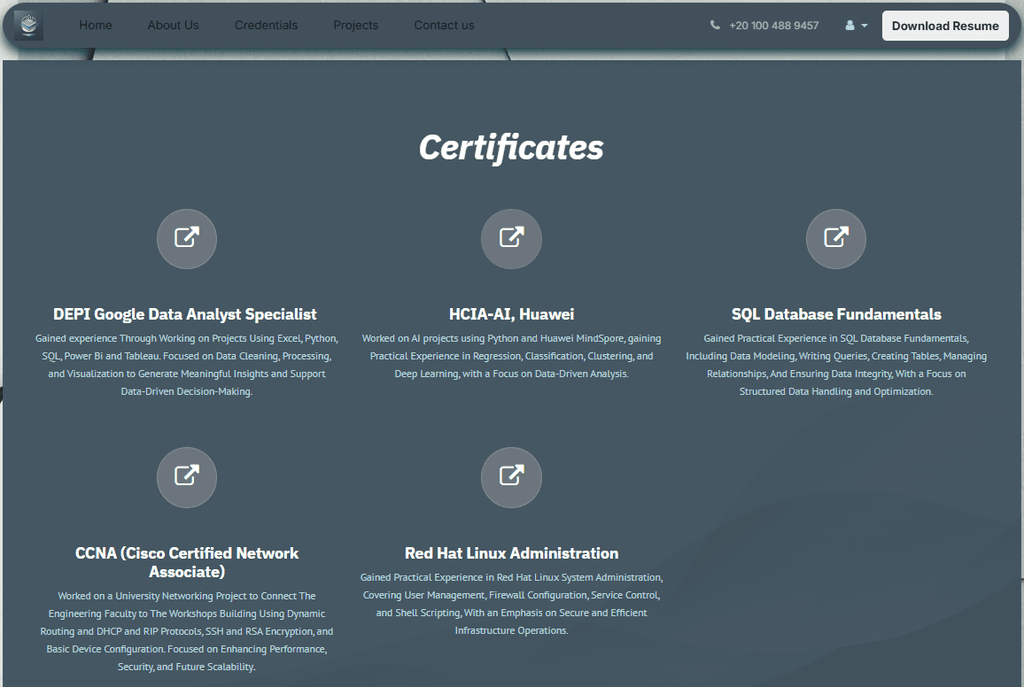Image resolution: width=1024 pixels, height=687 pixels.
Task: Open the CCNA certificate external link icon
Action: pyautogui.click(x=187, y=477)
